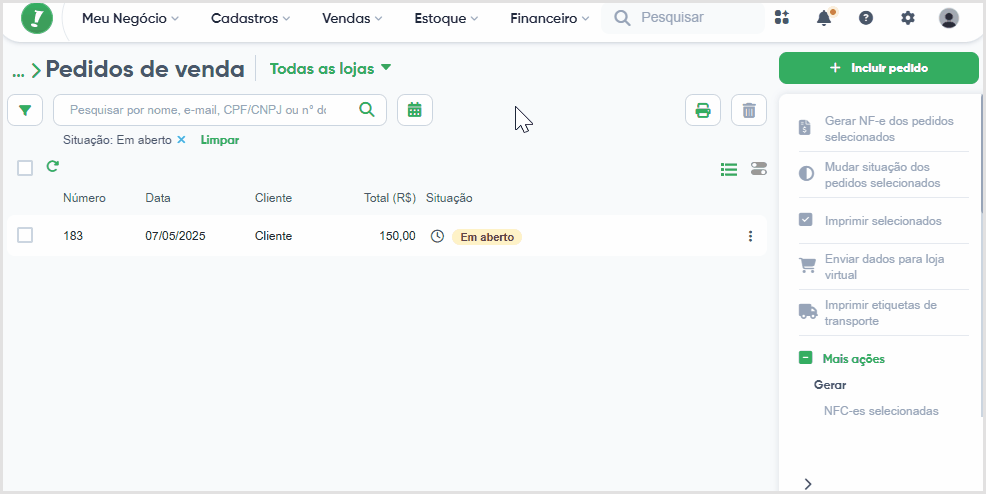Viewport: 986px width, 494px height.
Task: Refresh the orders list
Action: [x=53, y=167]
